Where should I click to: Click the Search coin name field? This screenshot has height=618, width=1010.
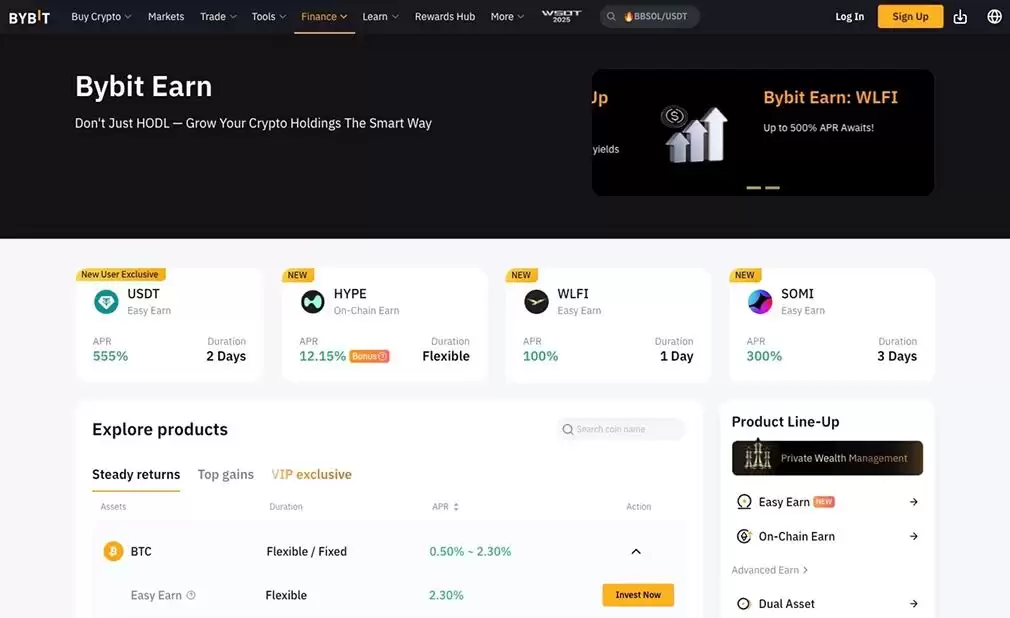coord(621,428)
